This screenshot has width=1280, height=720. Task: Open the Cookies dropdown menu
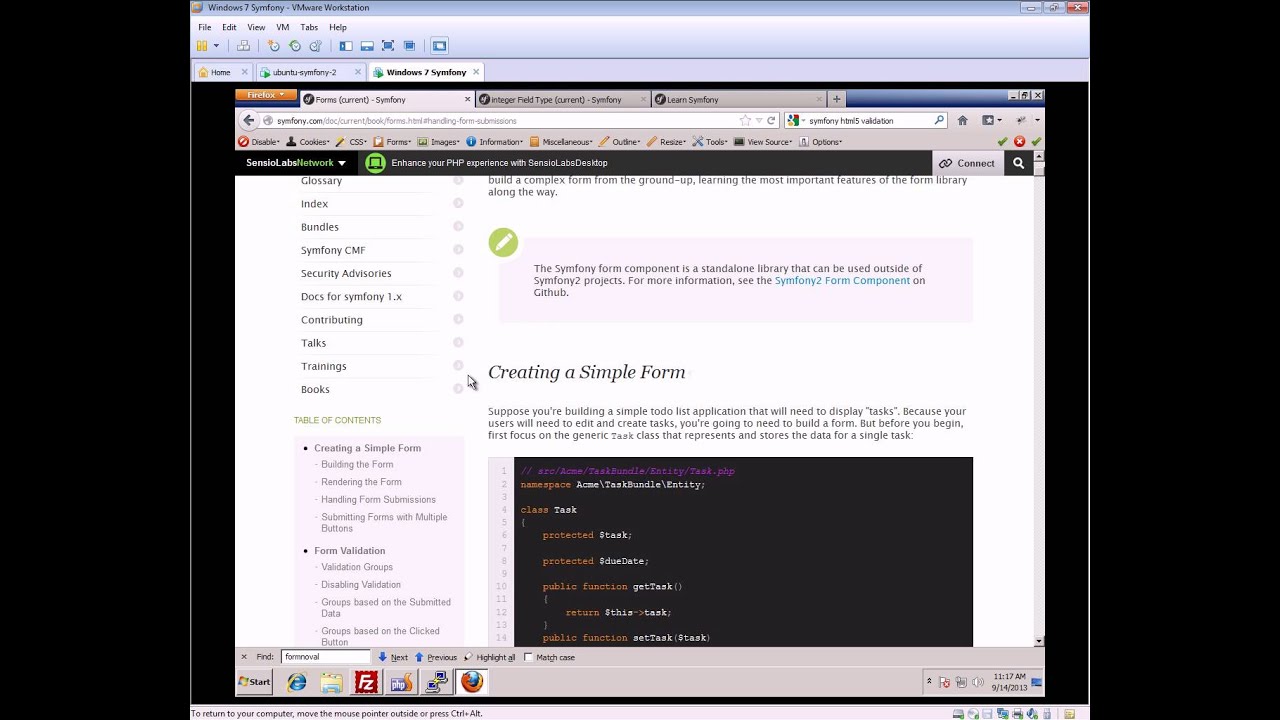[308, 142]
